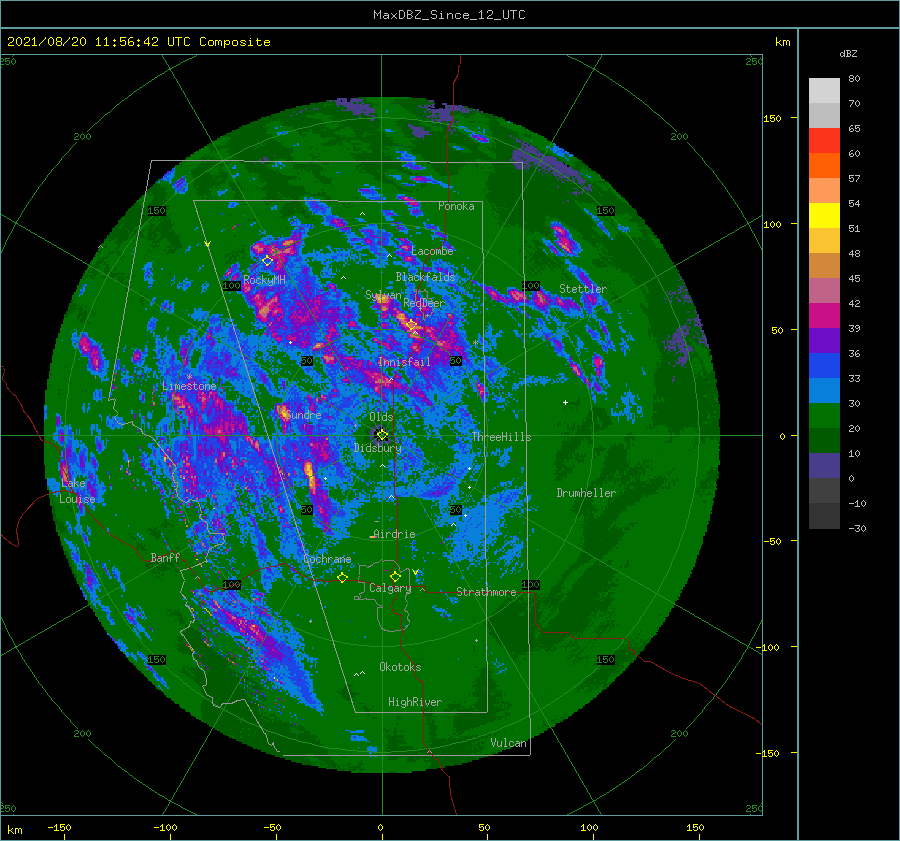Click the Limestone label
Image resolution: width=900 pixels, height=841 pixels.
[x=189, y=386]
